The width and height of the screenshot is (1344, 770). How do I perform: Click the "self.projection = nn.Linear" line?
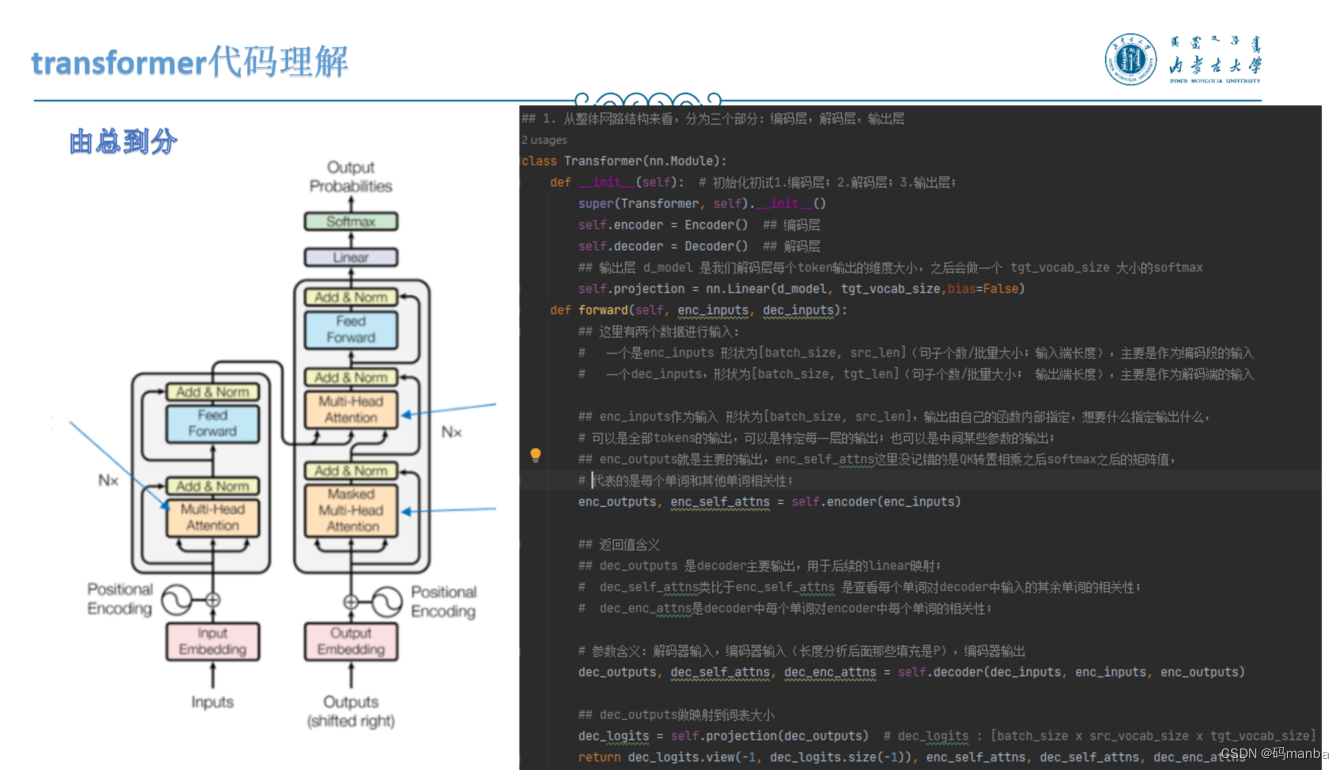pyautogui.click(x=801, y=289)
